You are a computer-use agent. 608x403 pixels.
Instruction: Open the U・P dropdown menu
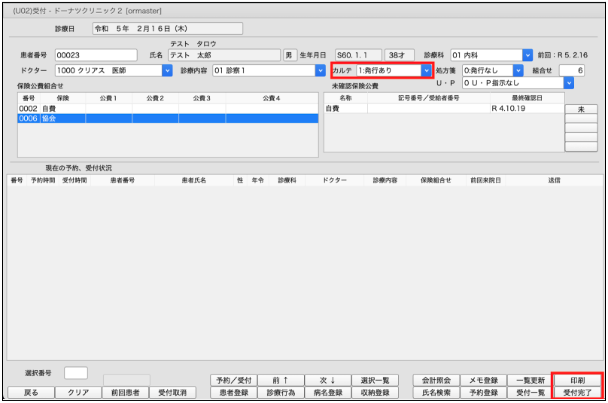[568, 83]
